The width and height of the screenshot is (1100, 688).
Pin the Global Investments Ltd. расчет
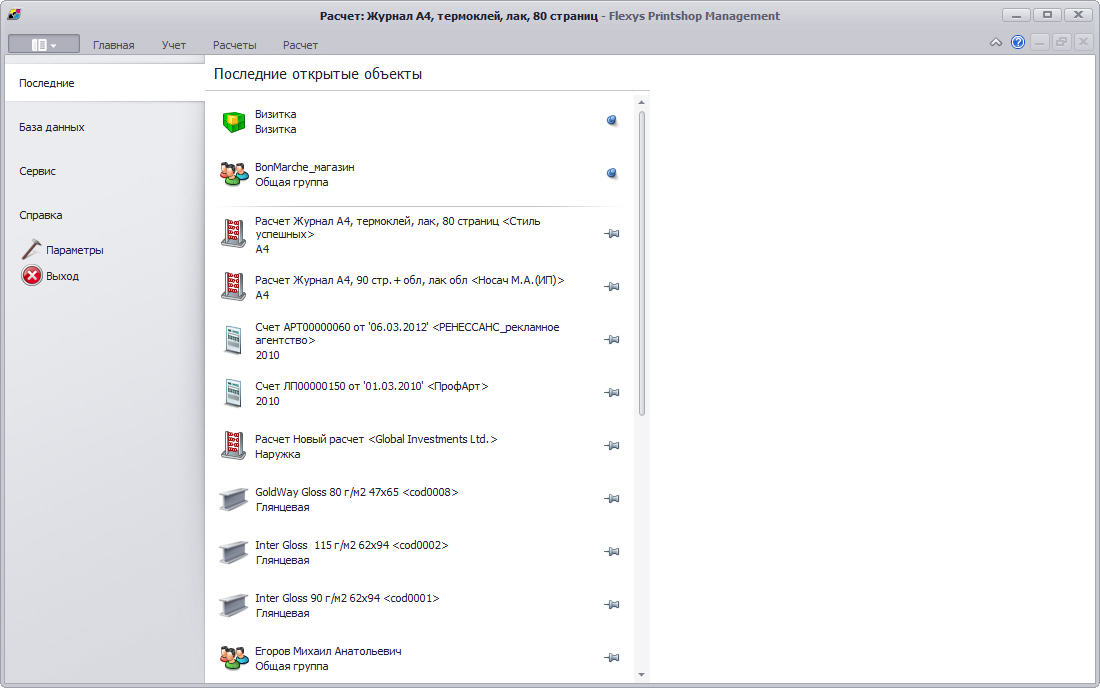coord(612,445)
